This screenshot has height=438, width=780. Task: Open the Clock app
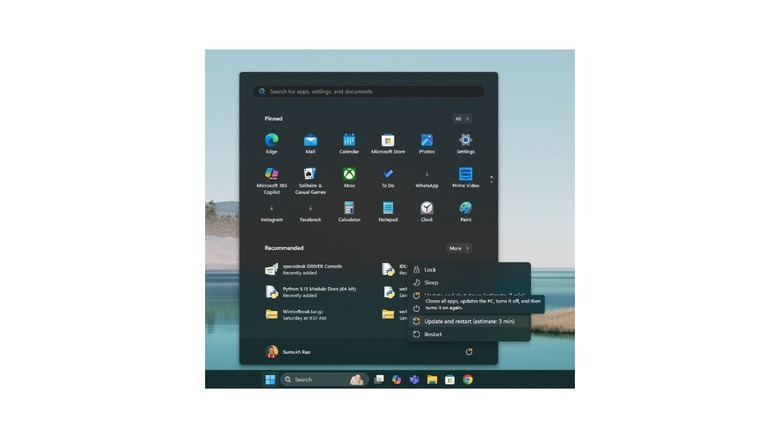(x=427, y=212)
